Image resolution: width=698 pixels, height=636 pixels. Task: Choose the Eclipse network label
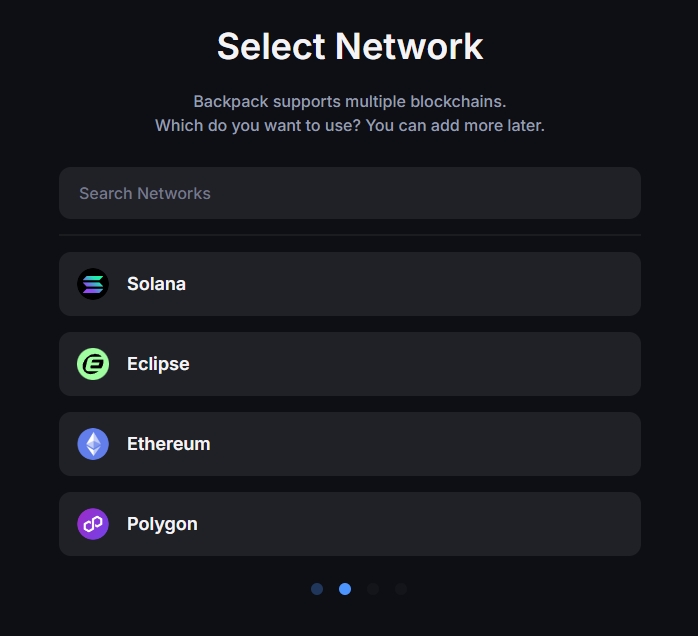click(158, 364)
